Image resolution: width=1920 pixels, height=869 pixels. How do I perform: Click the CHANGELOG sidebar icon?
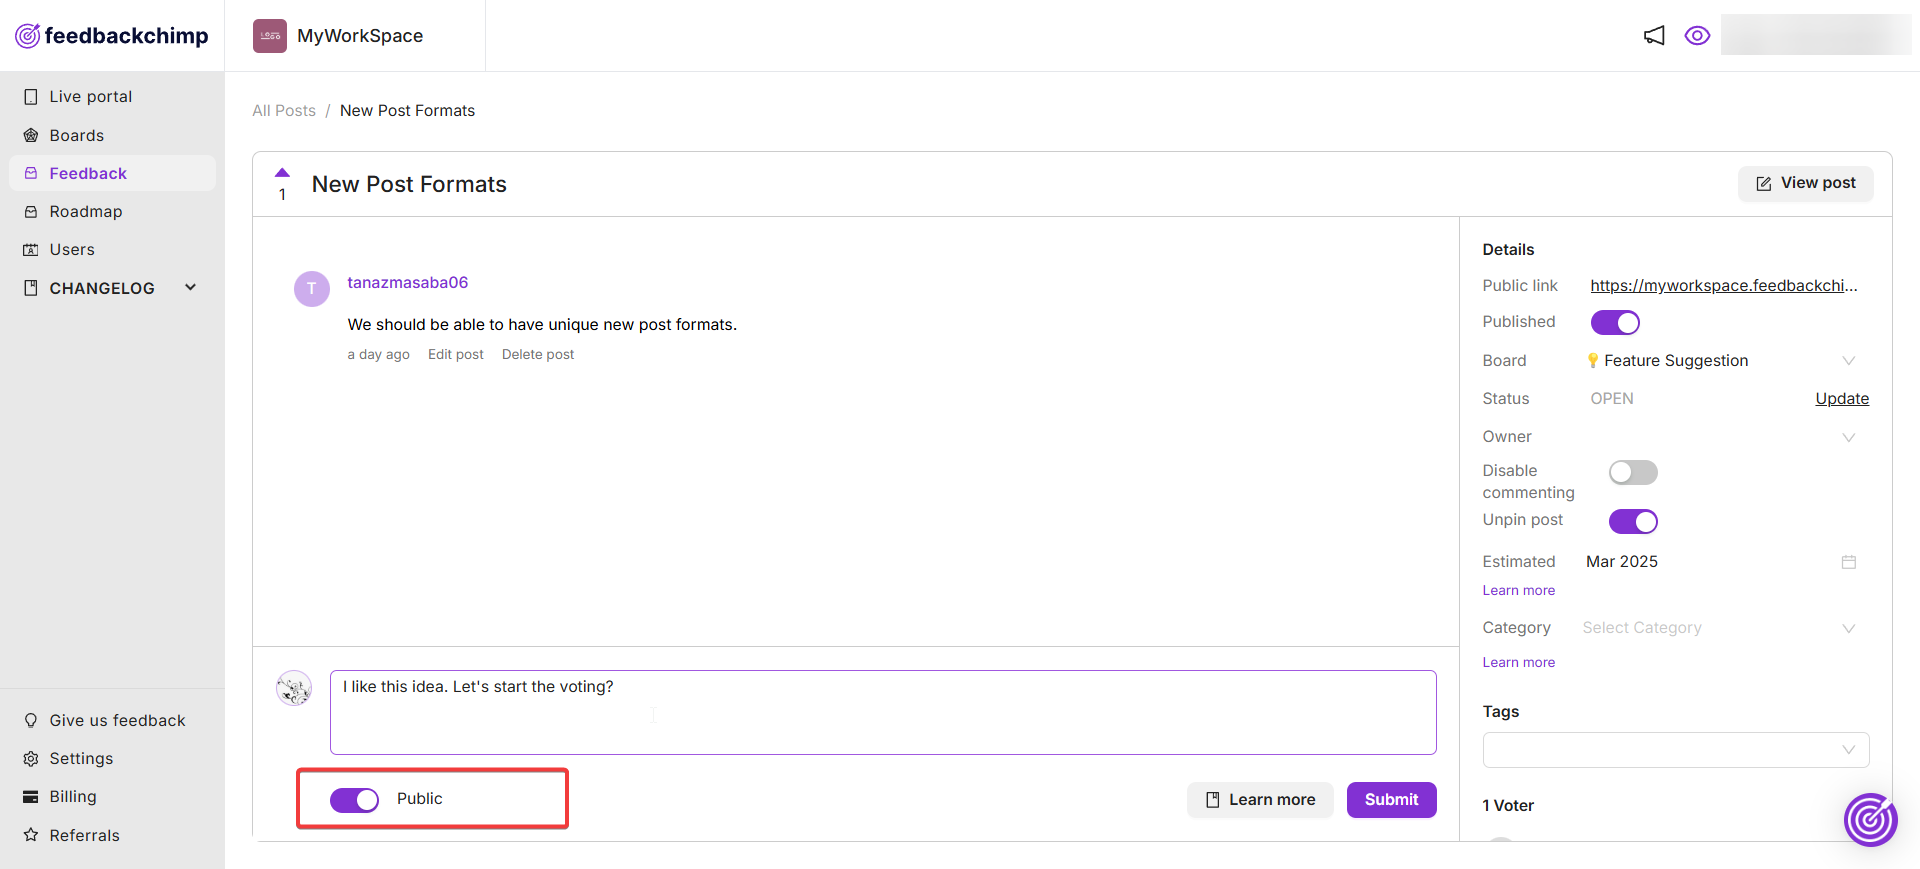[31, 288]
